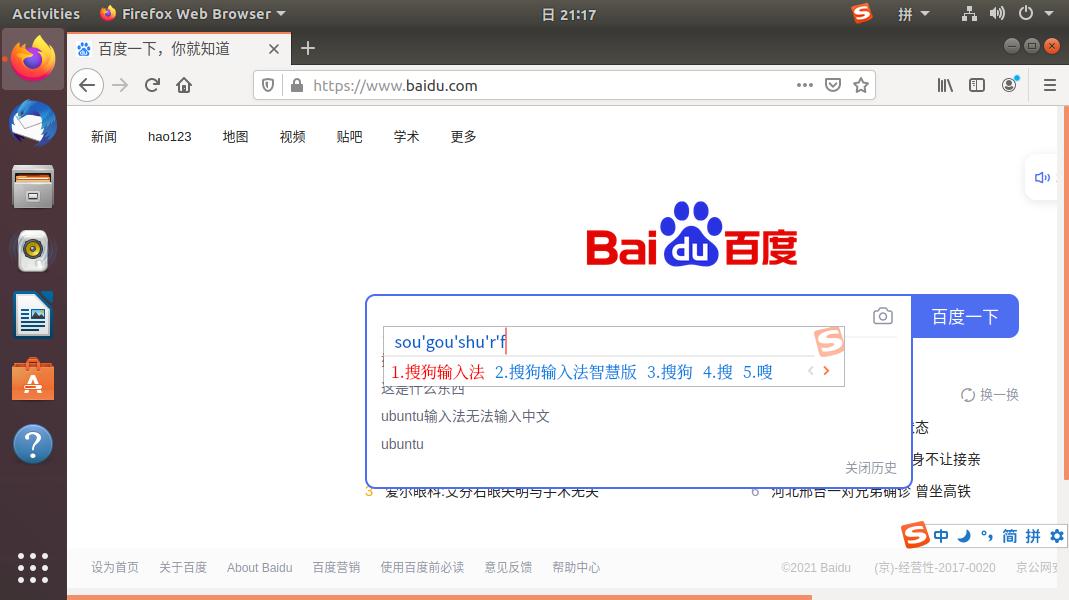Click the camera icon for image search

883,315
